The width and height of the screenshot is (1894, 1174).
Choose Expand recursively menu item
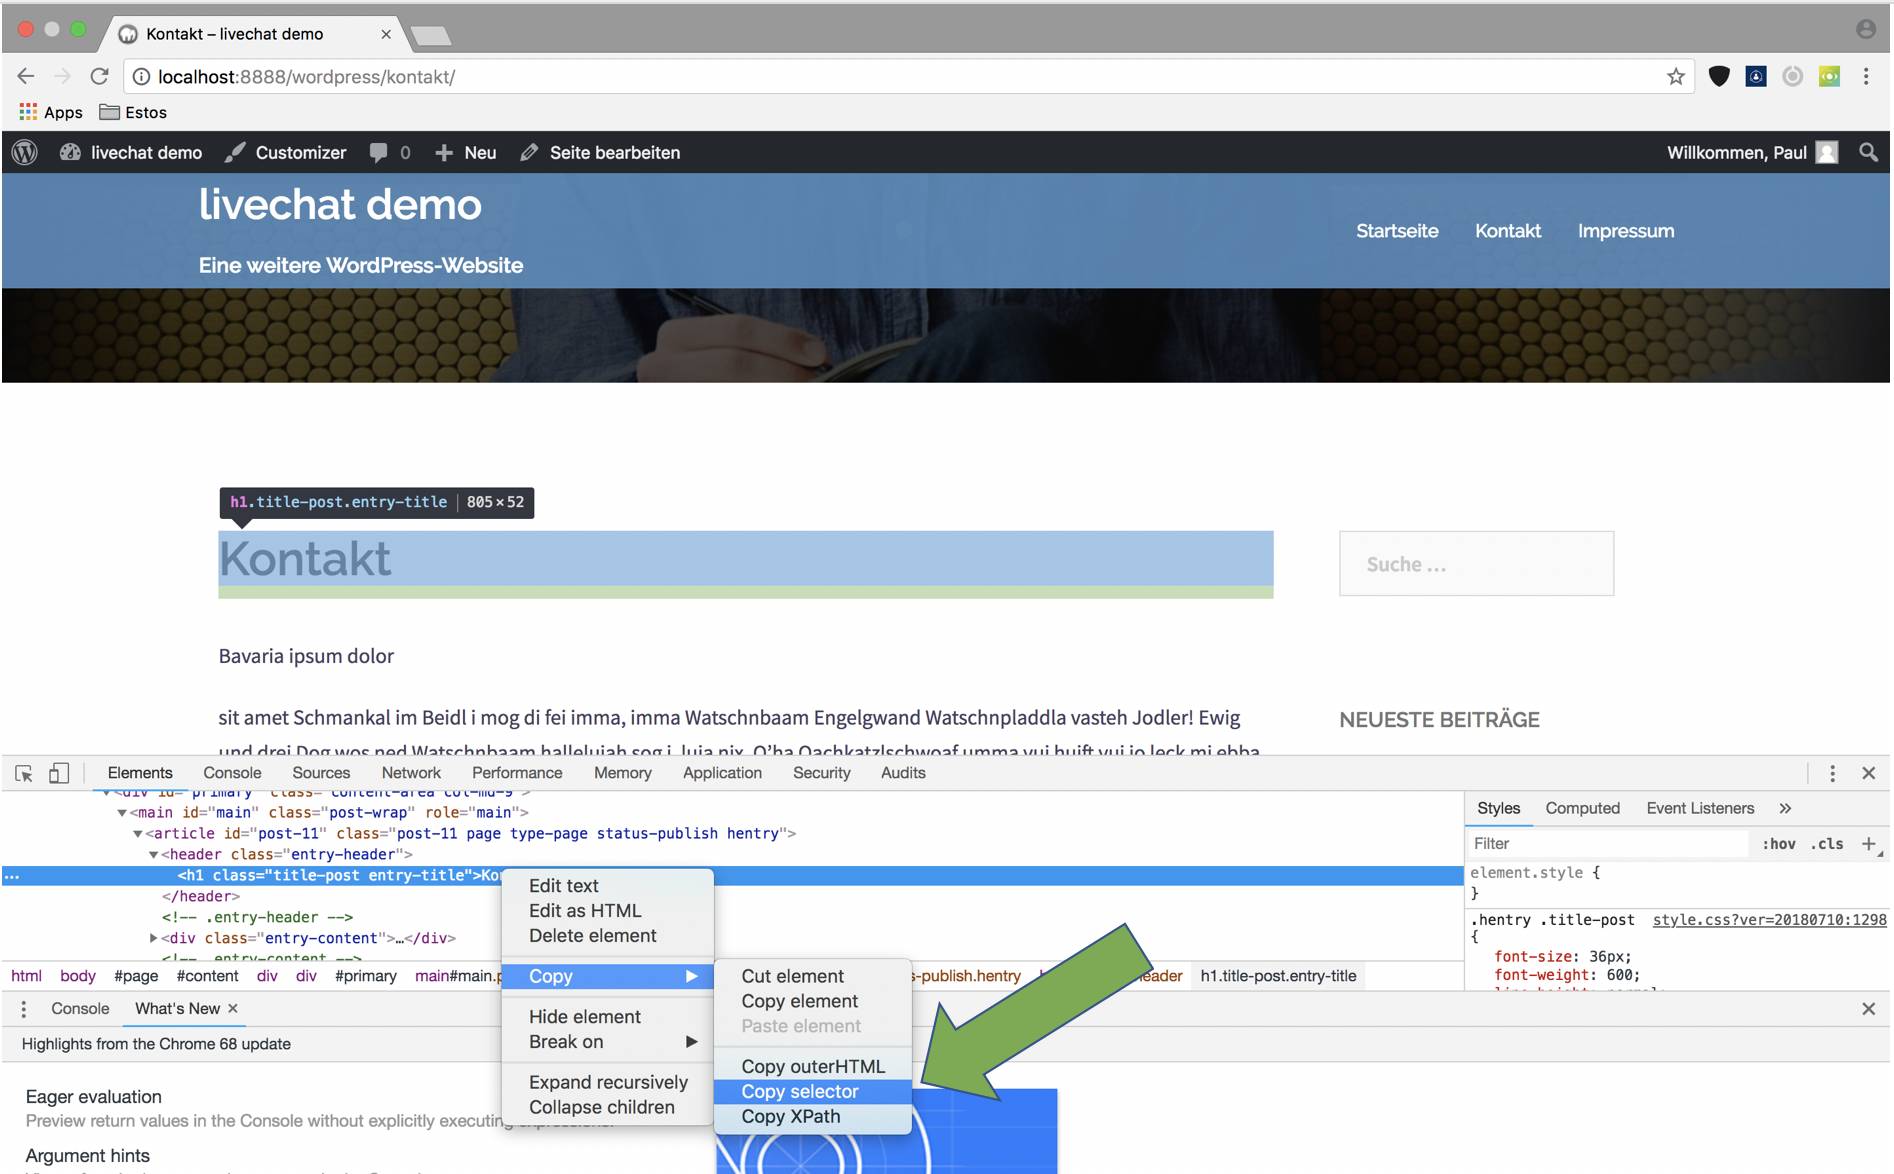(x=607, y=1083)
